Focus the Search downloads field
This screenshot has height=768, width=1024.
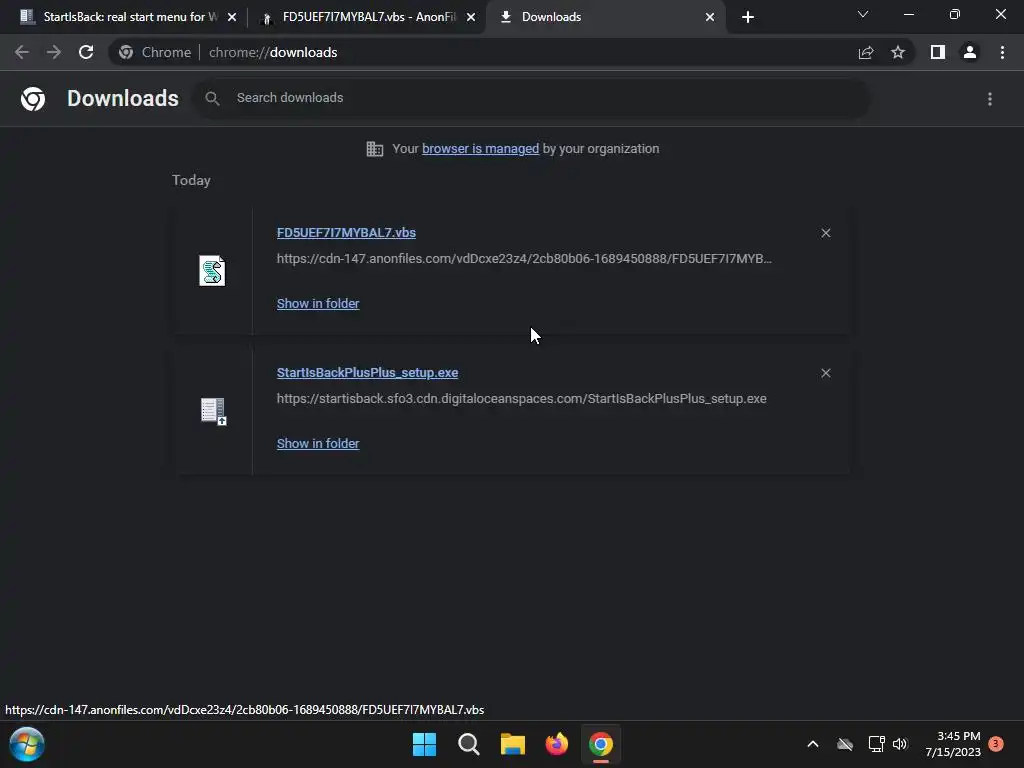click(532, 98)
